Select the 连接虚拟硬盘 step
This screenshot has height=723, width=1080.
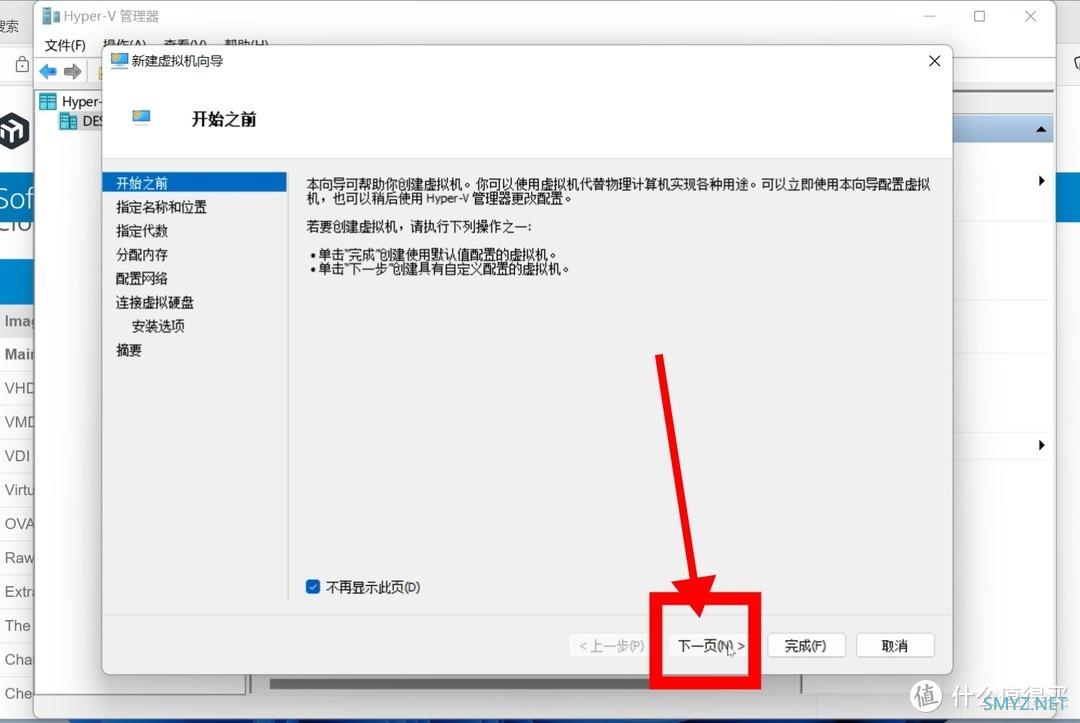coord(155,302)
